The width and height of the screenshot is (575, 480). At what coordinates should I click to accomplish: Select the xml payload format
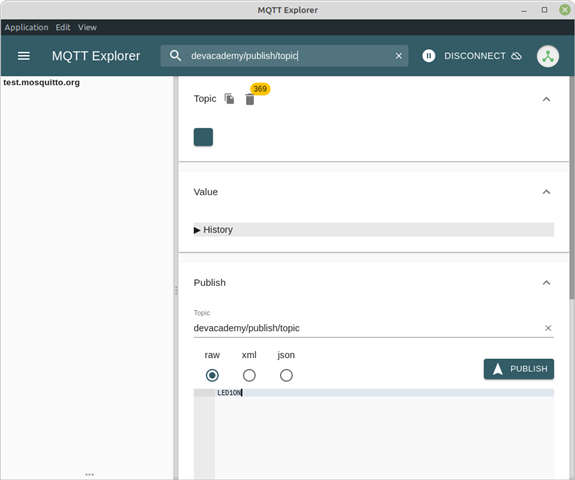pyautogui.click(x=249, y=375)
